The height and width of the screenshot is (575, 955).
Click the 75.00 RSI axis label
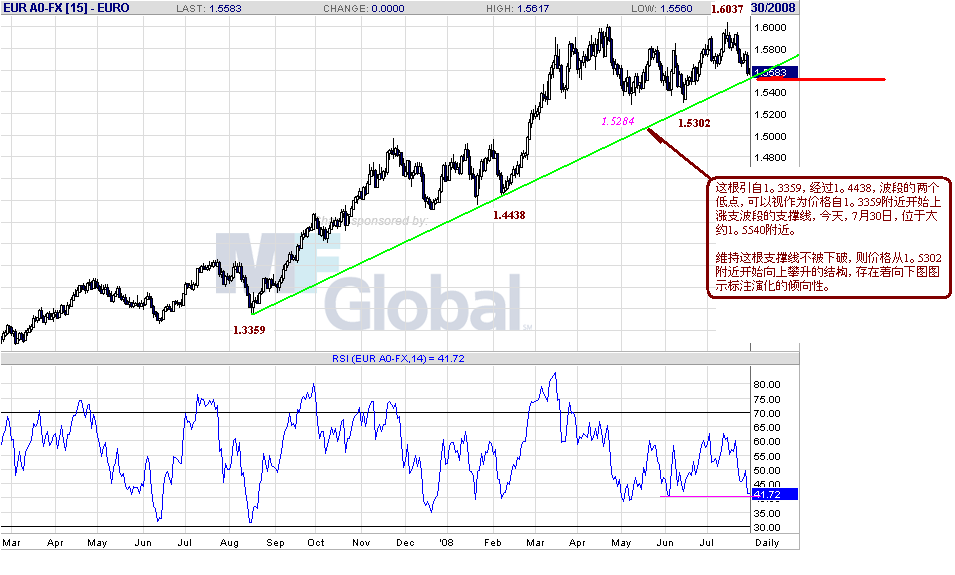click(x=767, y=400)
